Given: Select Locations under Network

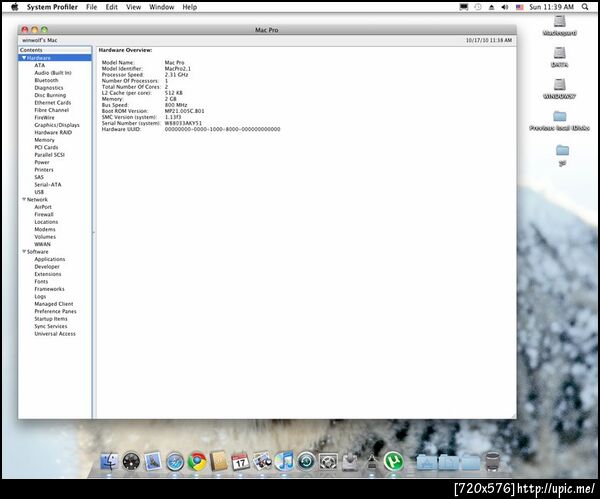Looking at the screenshot, I should tap(46, 222).
